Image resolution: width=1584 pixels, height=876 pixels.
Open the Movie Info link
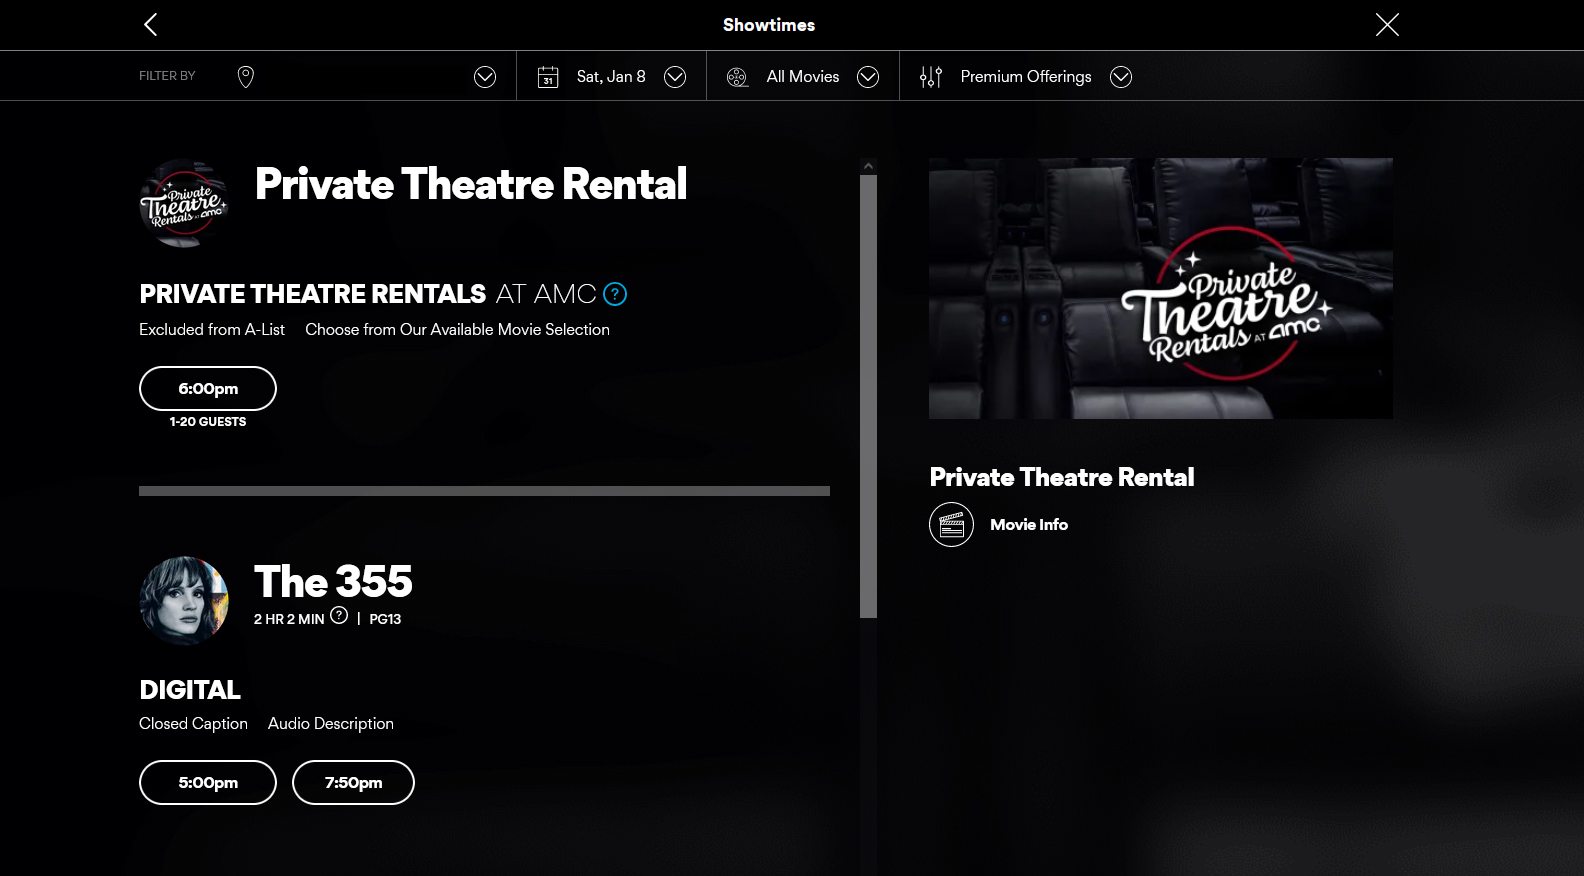click(x=1029, y=524)
